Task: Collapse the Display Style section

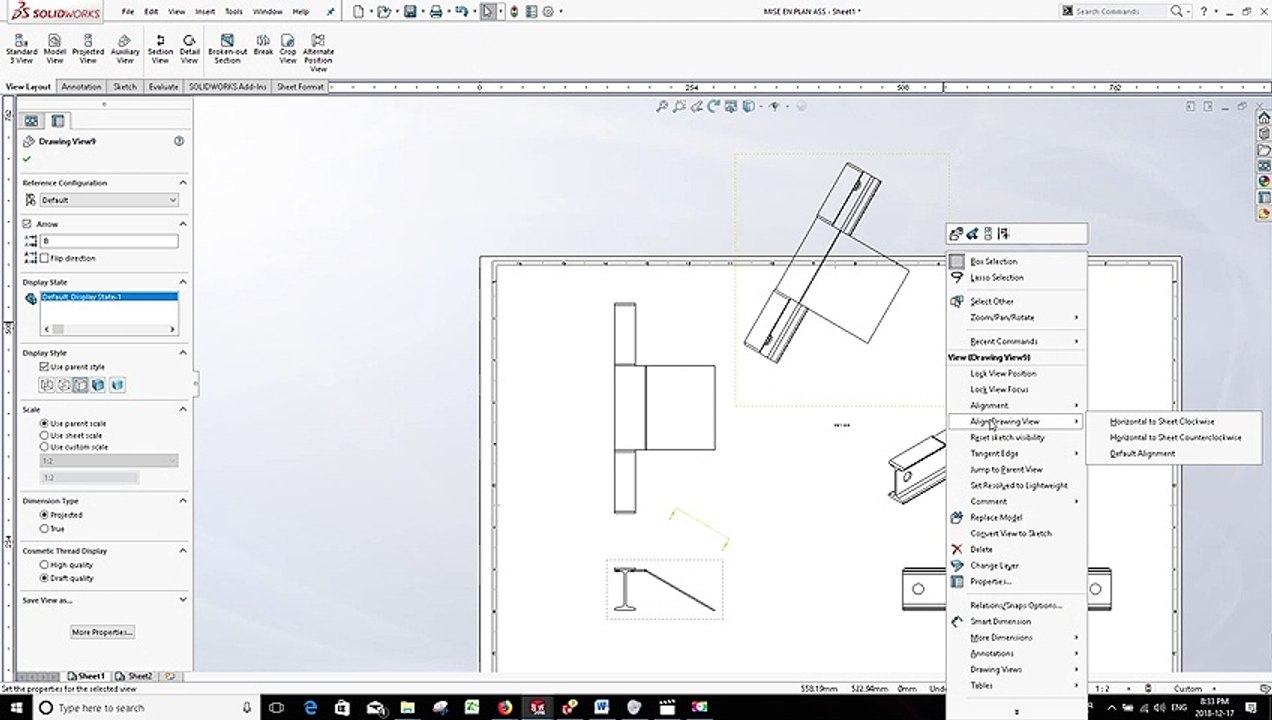Action: pyautogui.click(x=183, y=352)
